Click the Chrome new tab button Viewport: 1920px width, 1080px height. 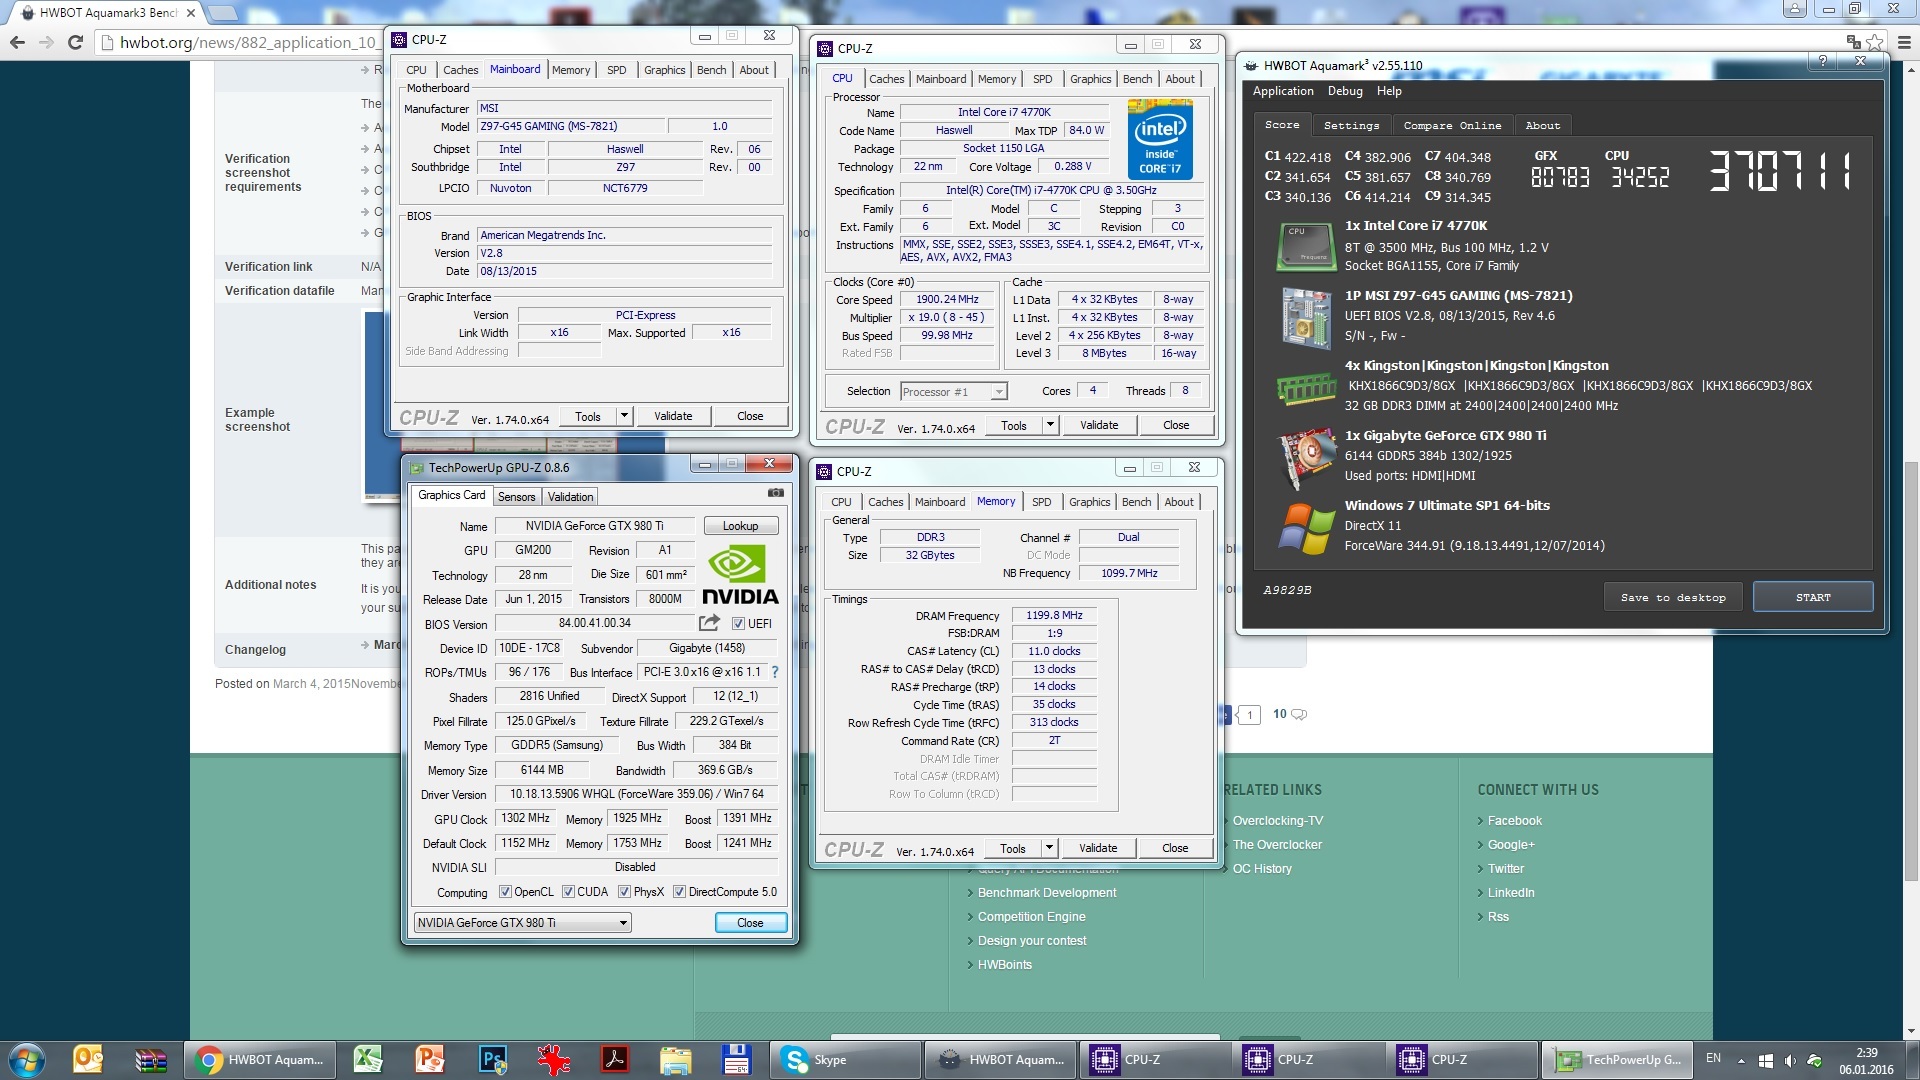[222, 12]
